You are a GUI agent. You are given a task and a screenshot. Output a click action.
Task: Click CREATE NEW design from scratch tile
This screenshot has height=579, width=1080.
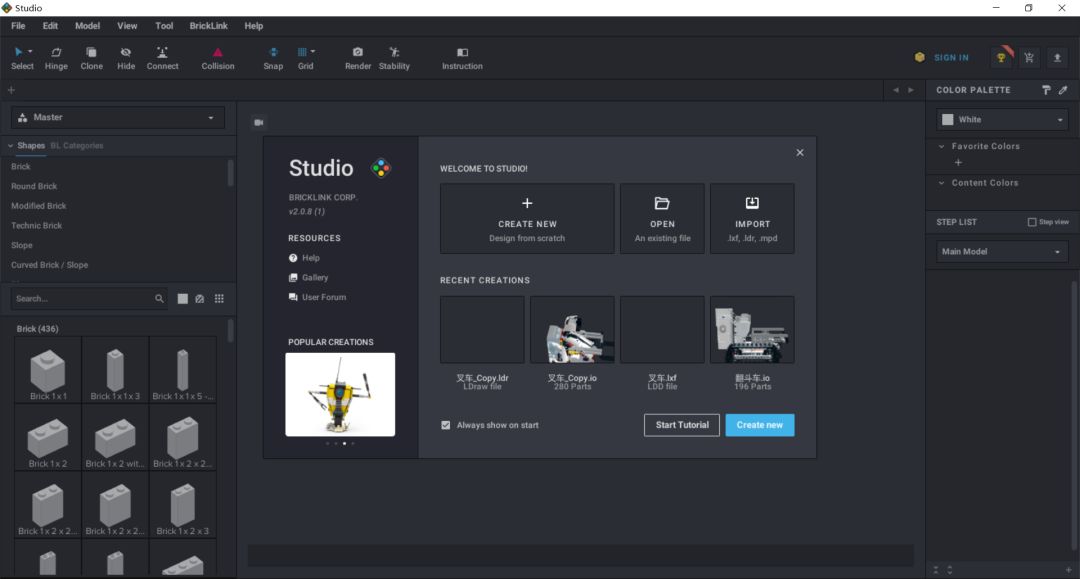pyautogui.click(x=527, y=219)
